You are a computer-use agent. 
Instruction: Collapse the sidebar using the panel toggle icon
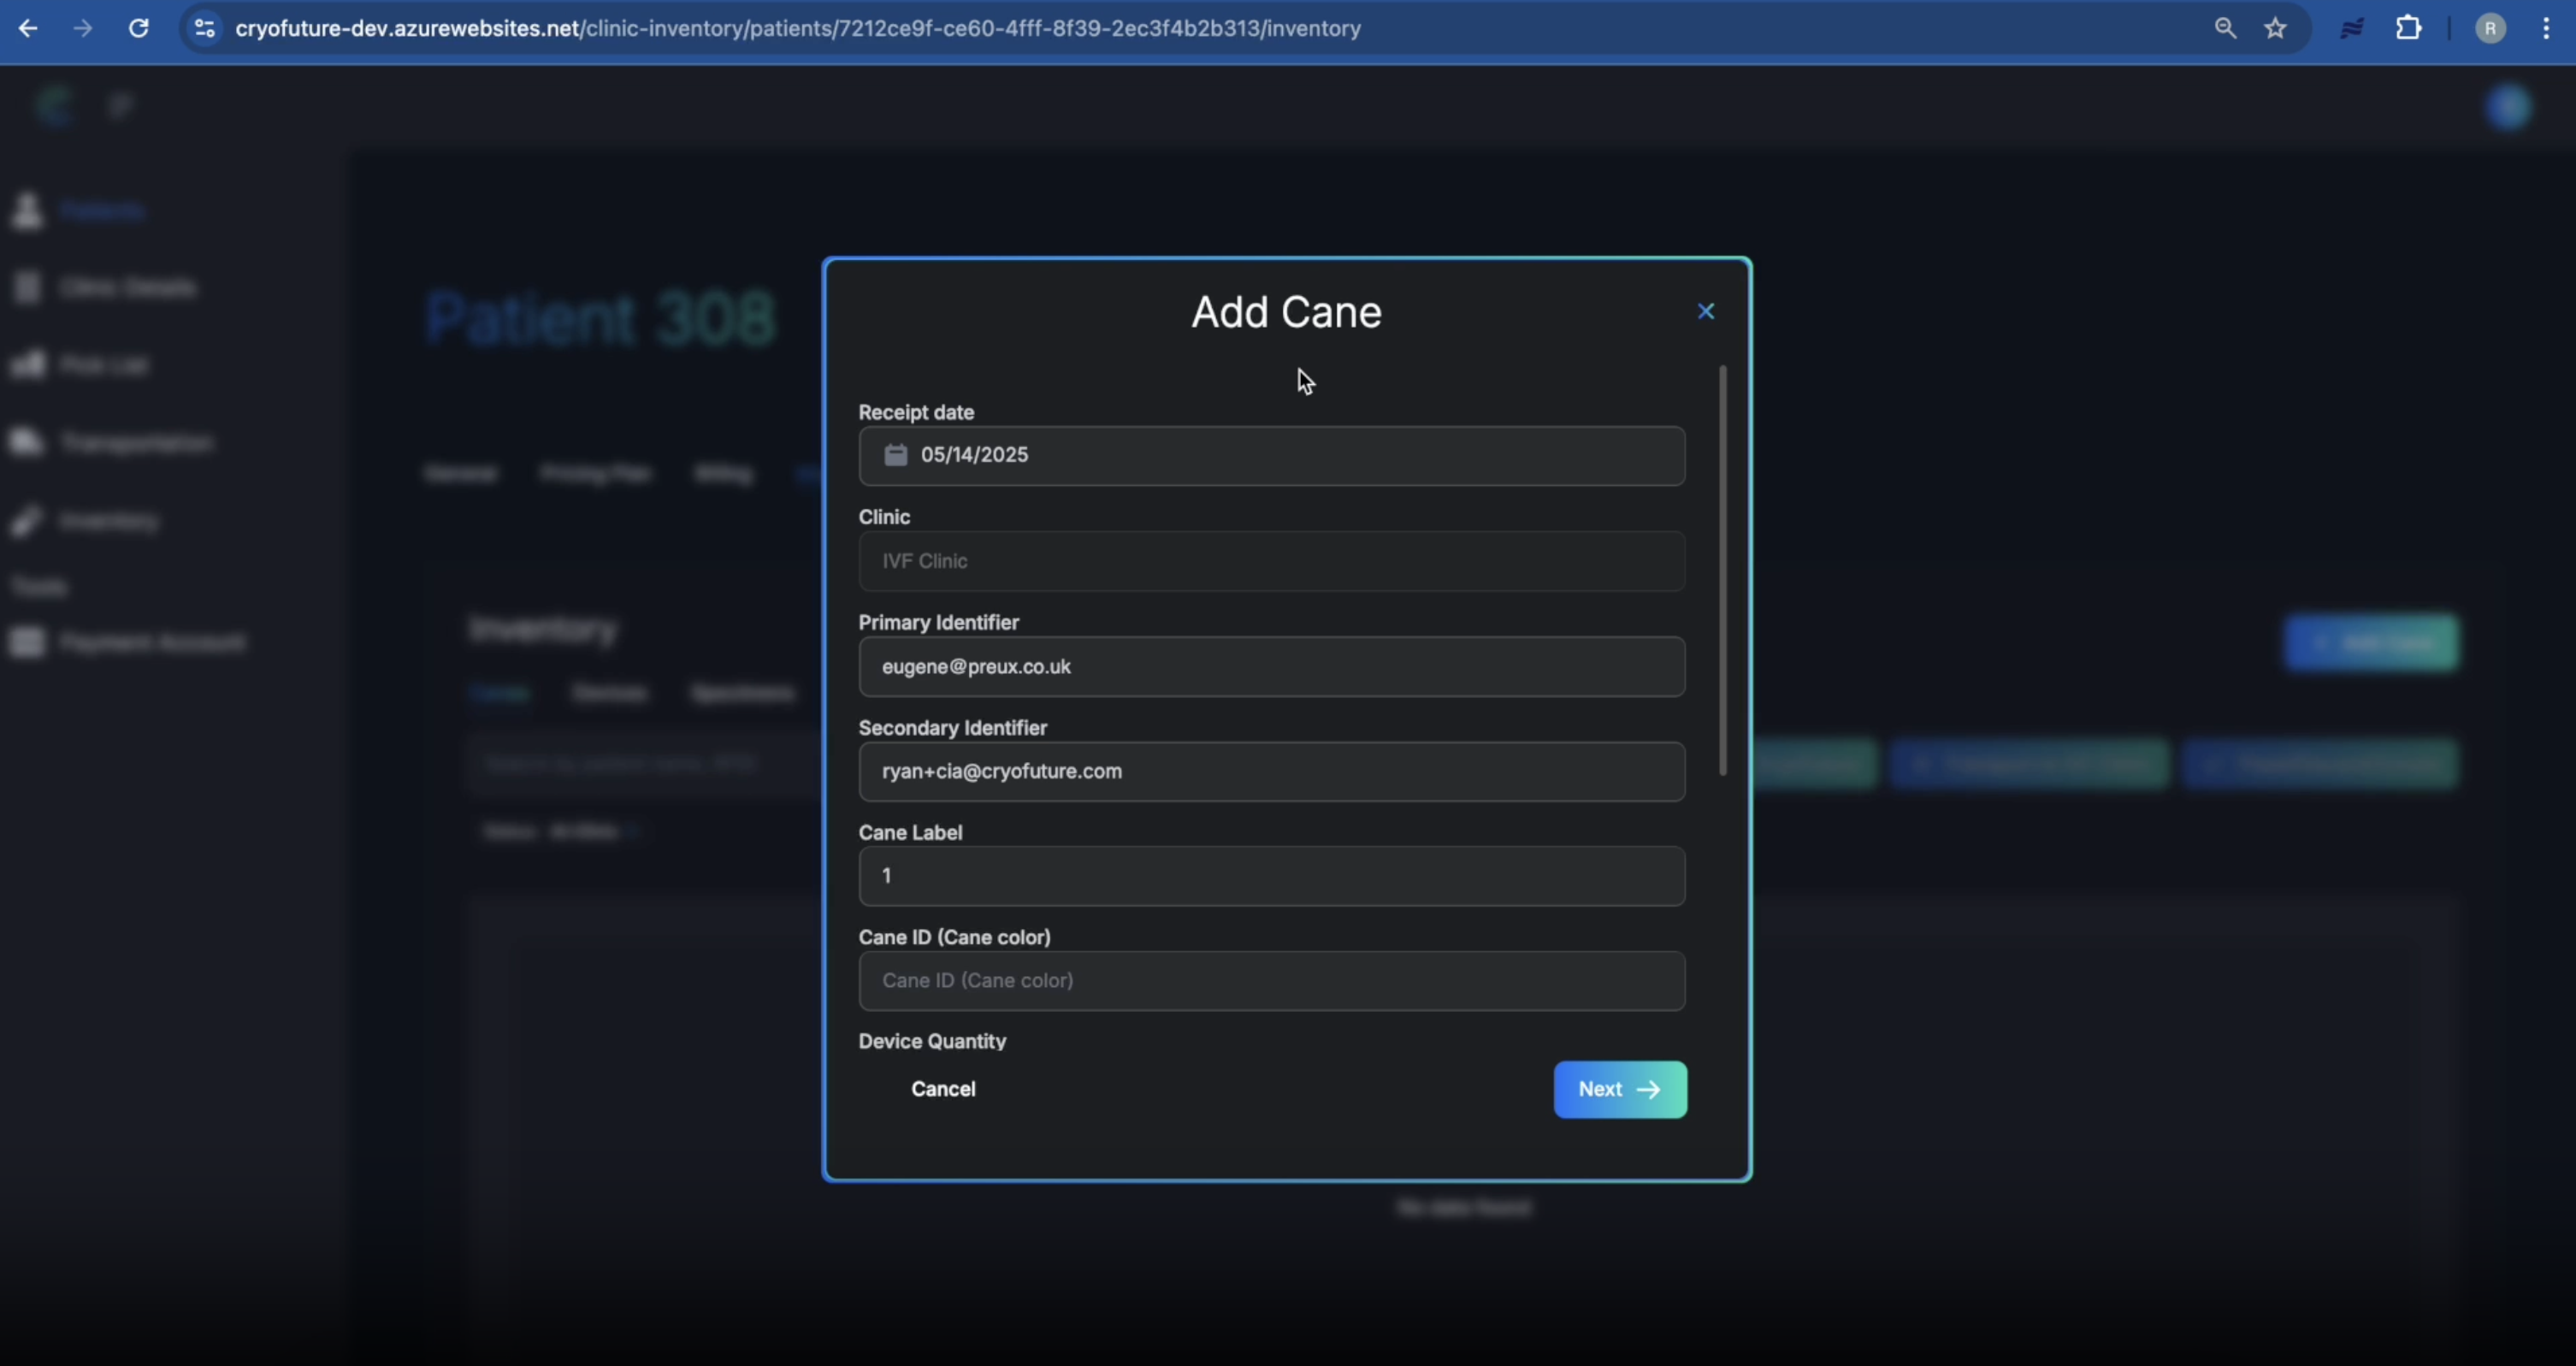[x=120, y=104]
